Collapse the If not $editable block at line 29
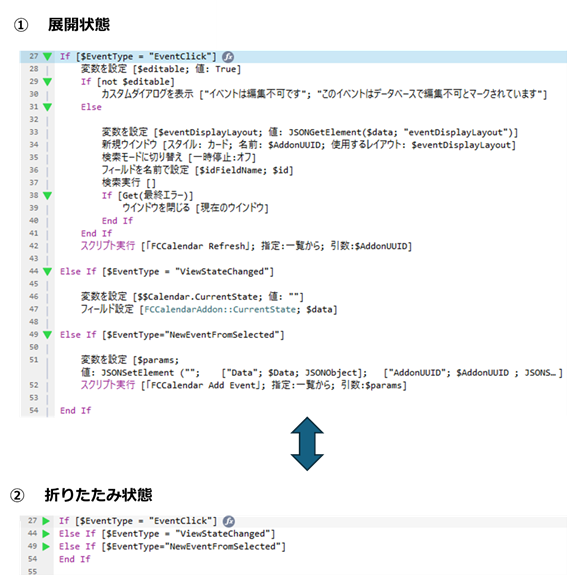This screenshot has width=567, height=575. pos(47,82)
